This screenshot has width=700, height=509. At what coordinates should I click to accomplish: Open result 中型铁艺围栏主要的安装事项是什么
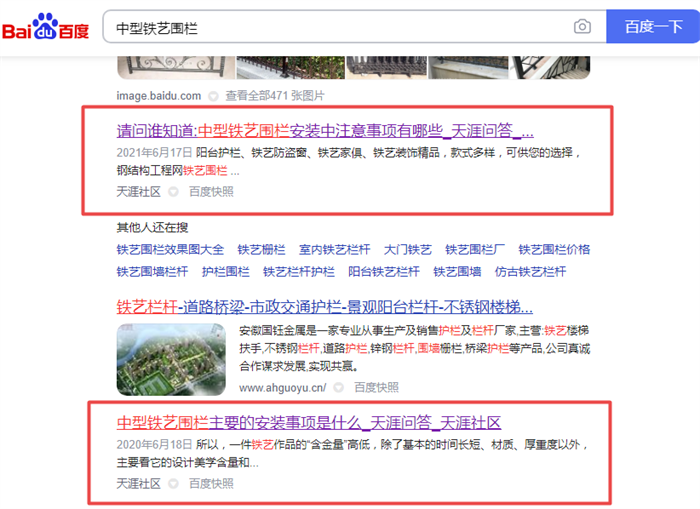[308, 422]
